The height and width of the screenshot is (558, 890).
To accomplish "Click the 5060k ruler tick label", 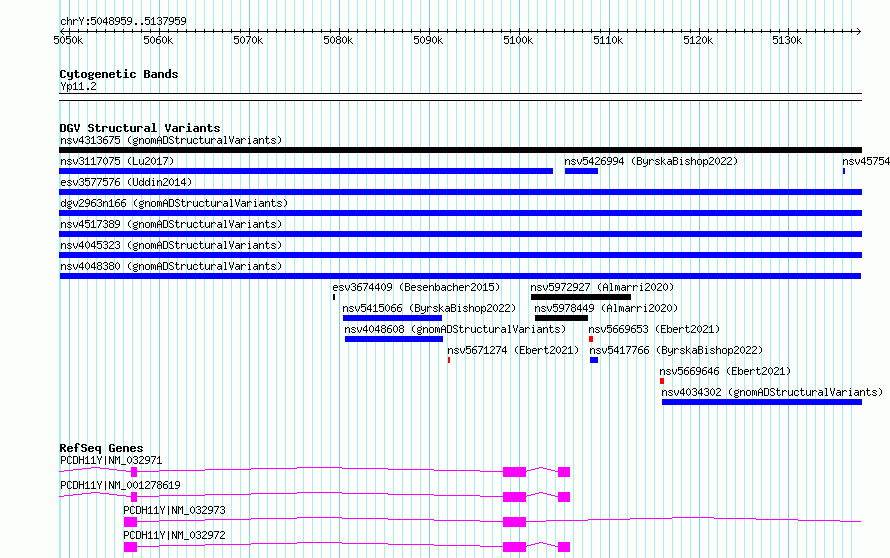I will pyautogui.click(x=158, y=40).
